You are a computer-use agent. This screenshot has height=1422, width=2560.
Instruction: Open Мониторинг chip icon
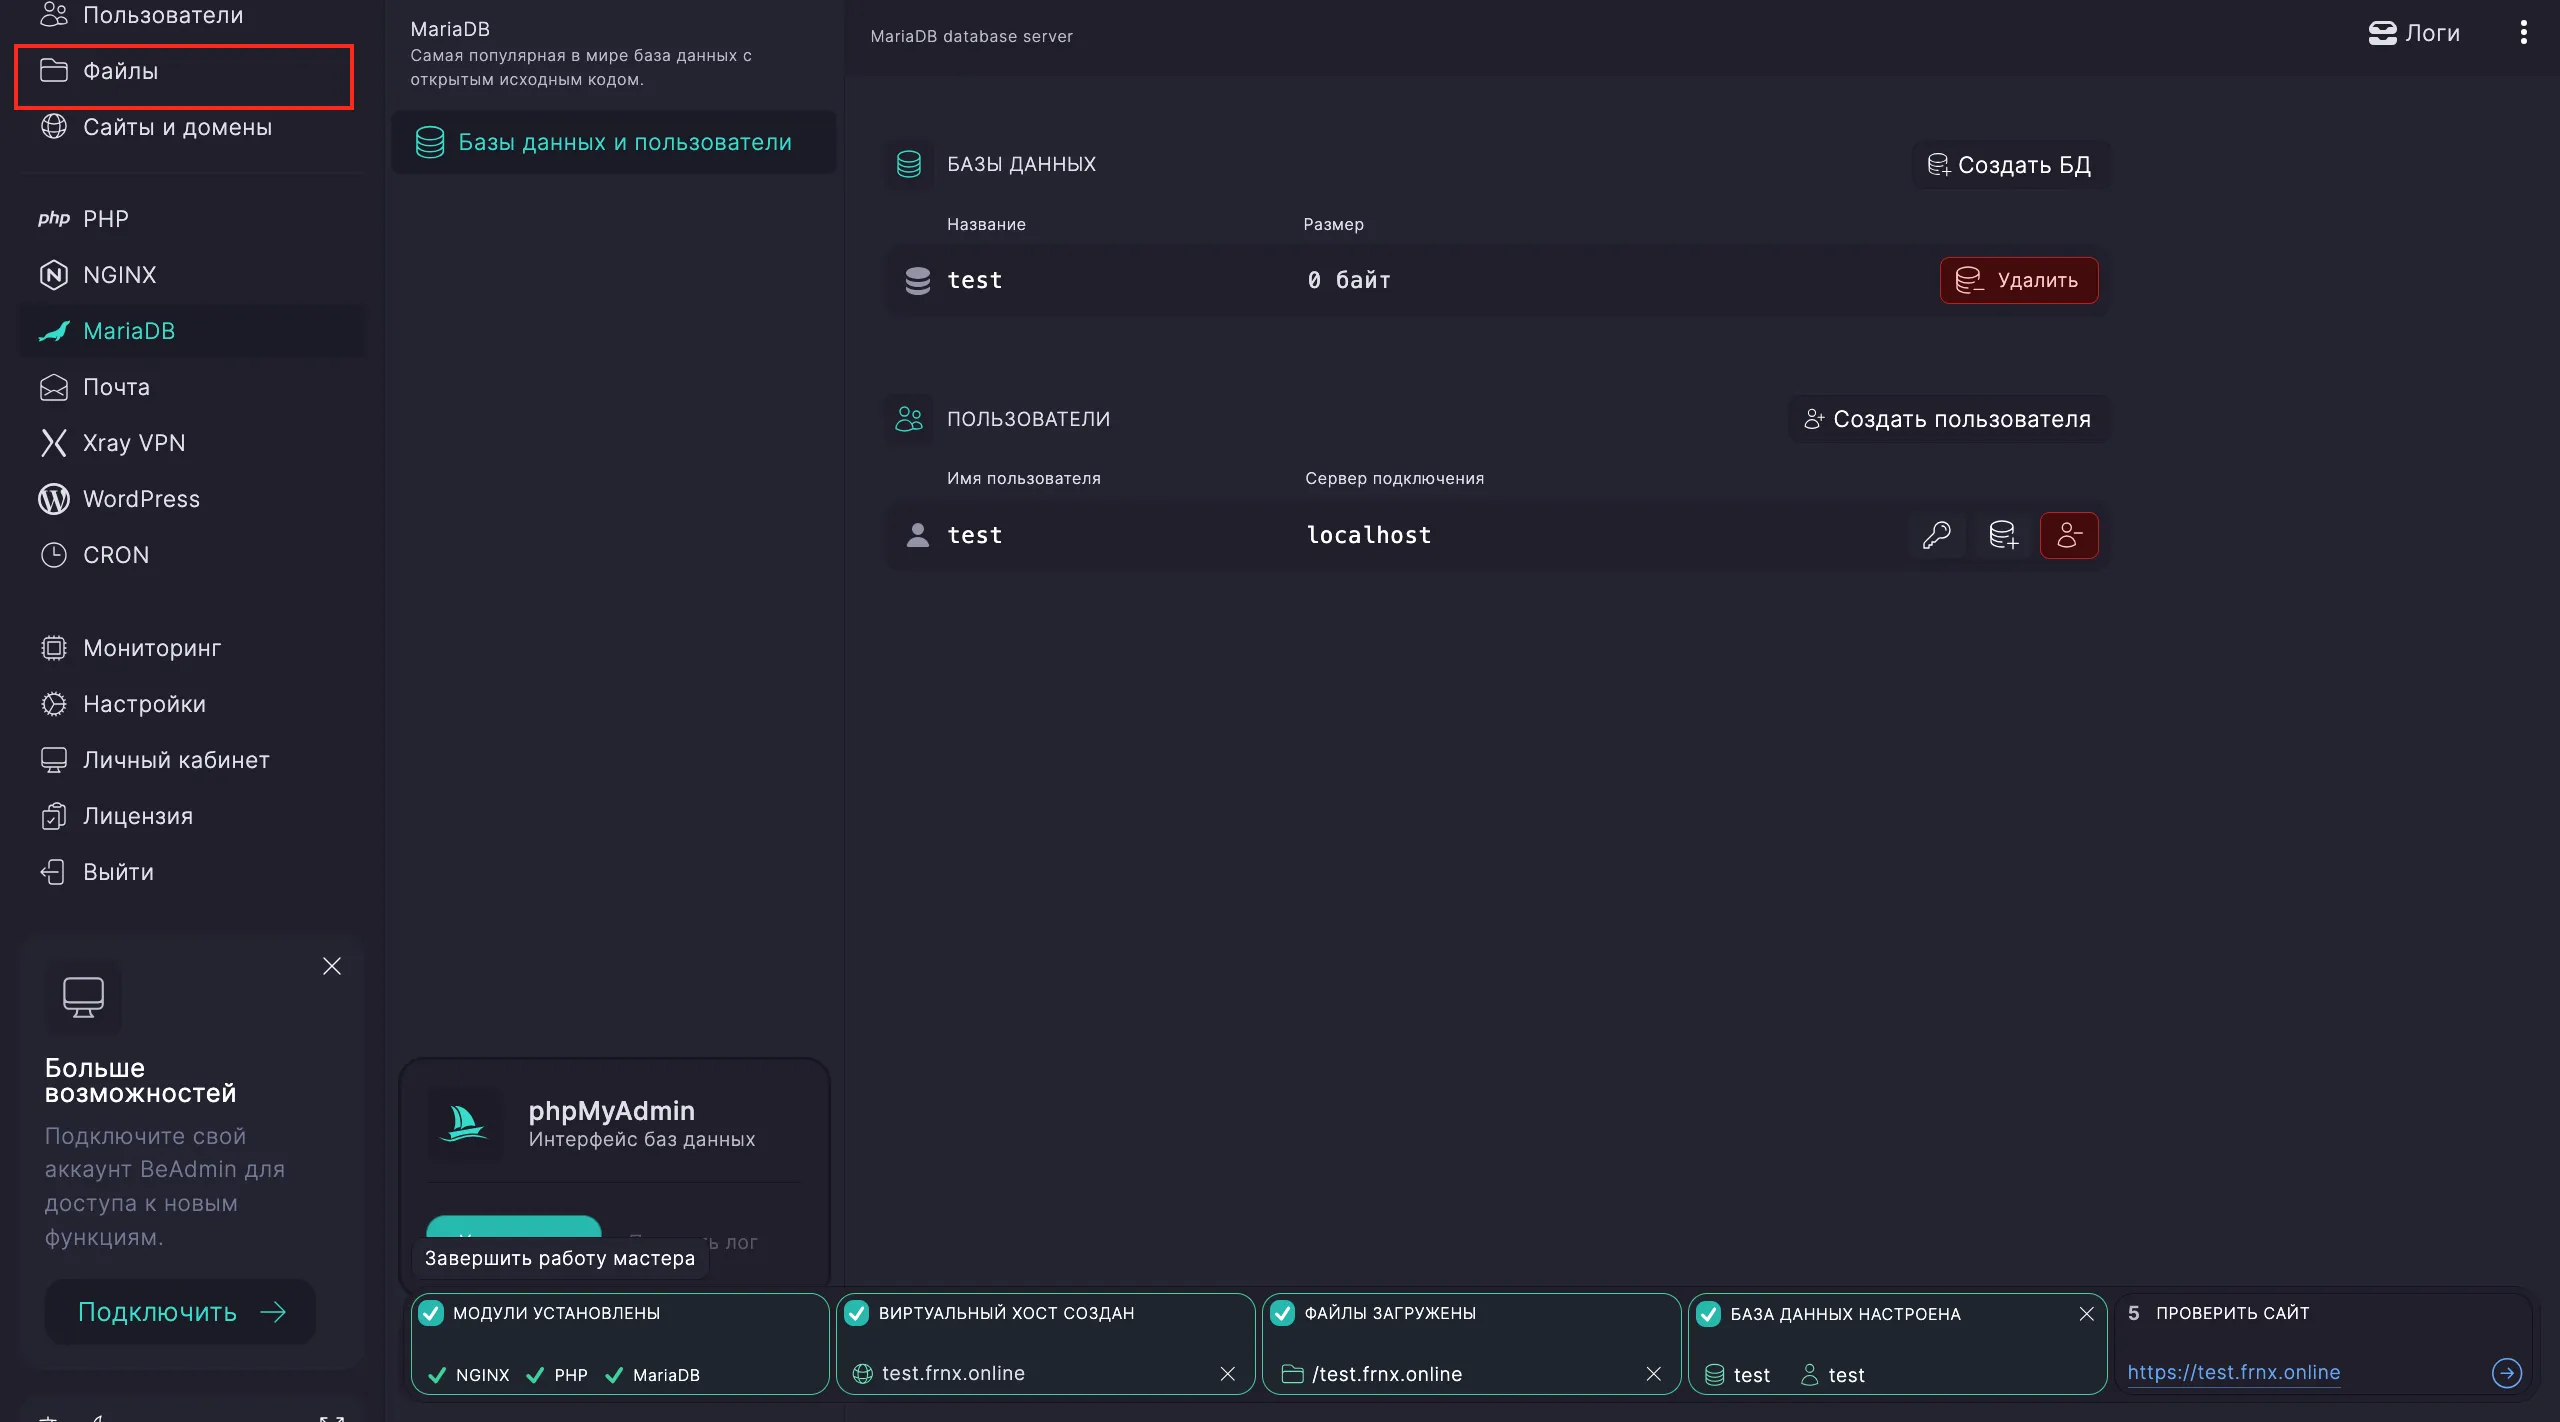tap(53, 648)
